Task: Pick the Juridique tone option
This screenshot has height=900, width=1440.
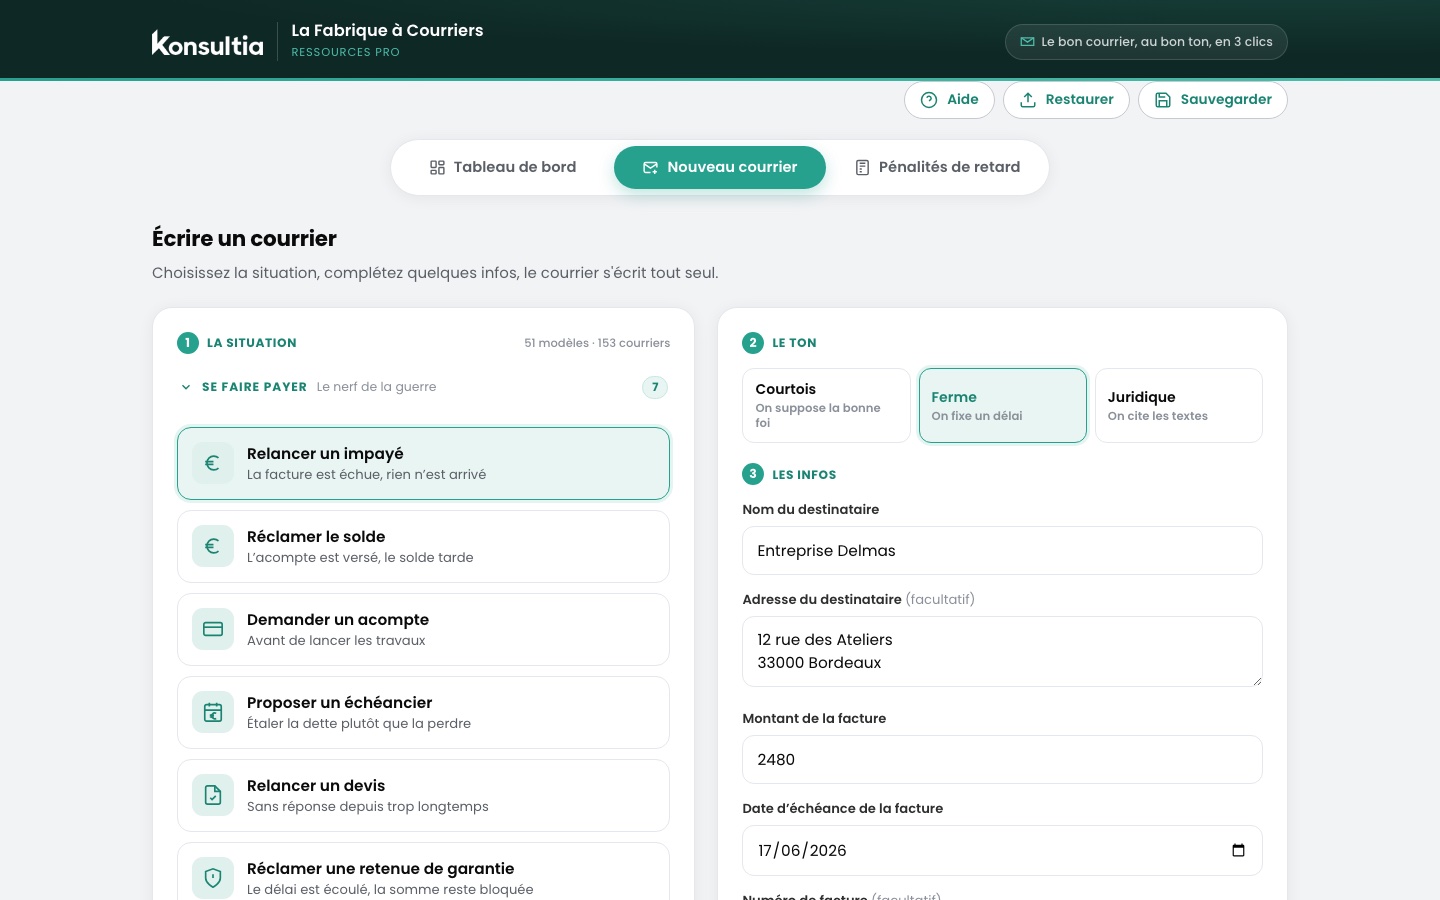Action: [x=1179, y=405]
